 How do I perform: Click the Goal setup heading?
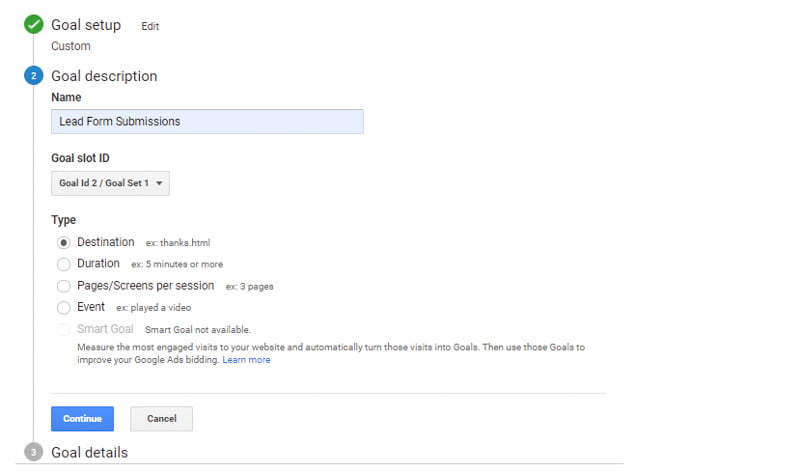point(86,25)
